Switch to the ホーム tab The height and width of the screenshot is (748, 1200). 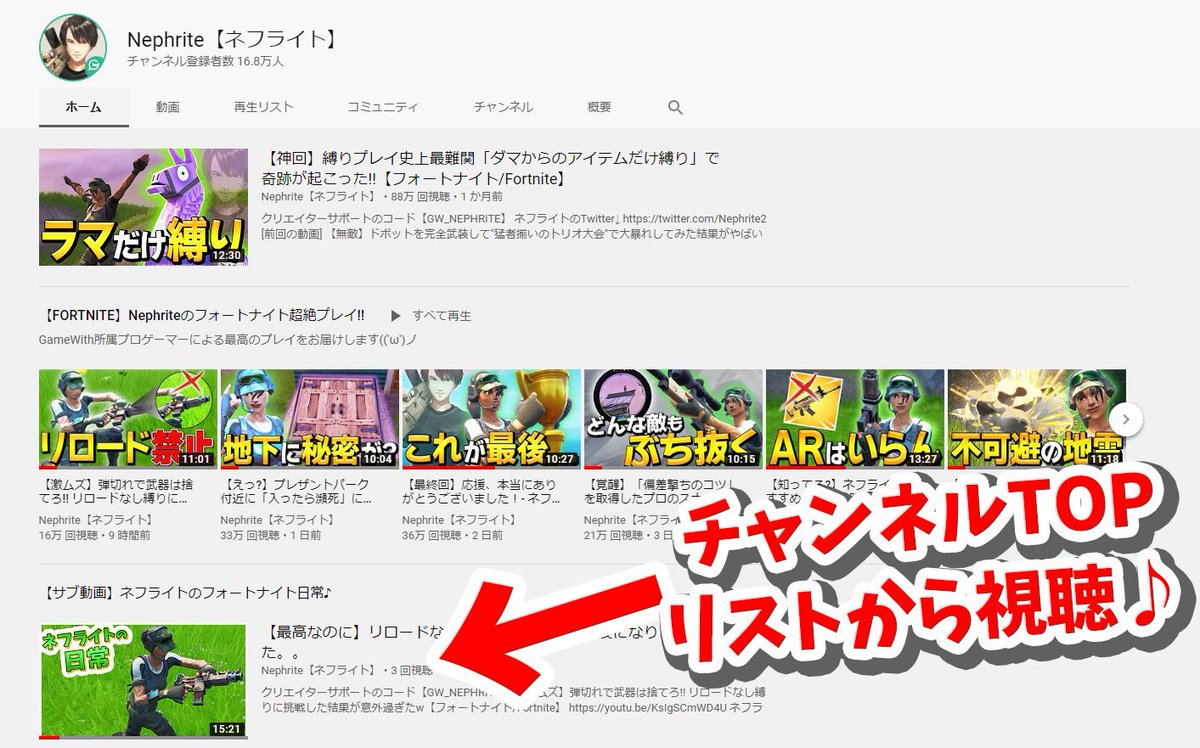pos(83,107)
